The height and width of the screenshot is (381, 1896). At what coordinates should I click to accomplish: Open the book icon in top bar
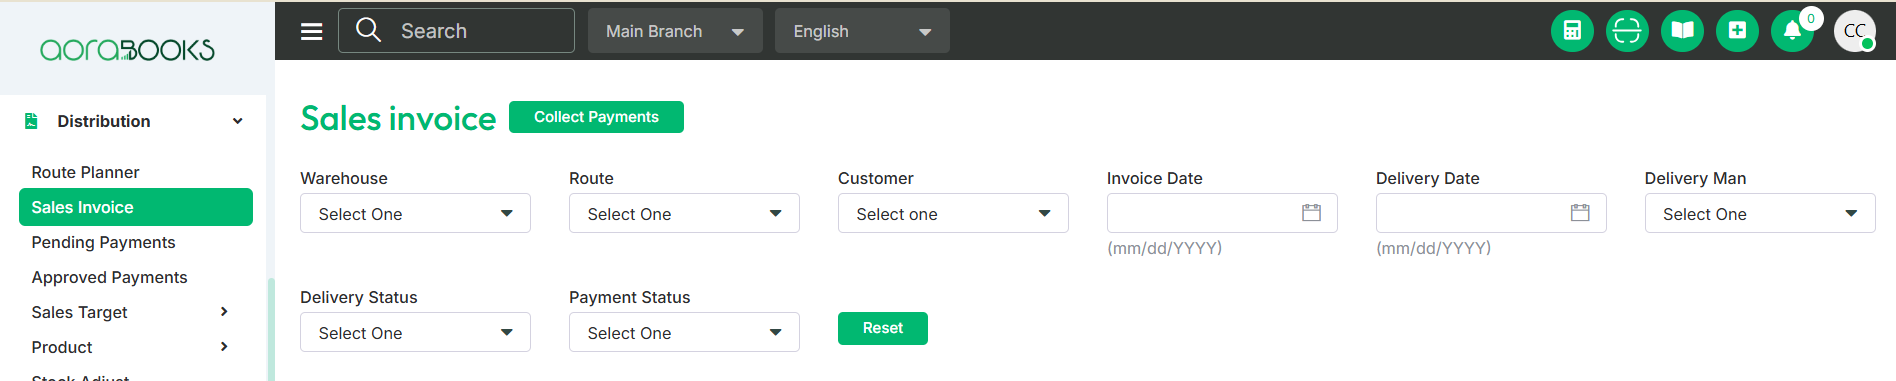point(1682,31)
